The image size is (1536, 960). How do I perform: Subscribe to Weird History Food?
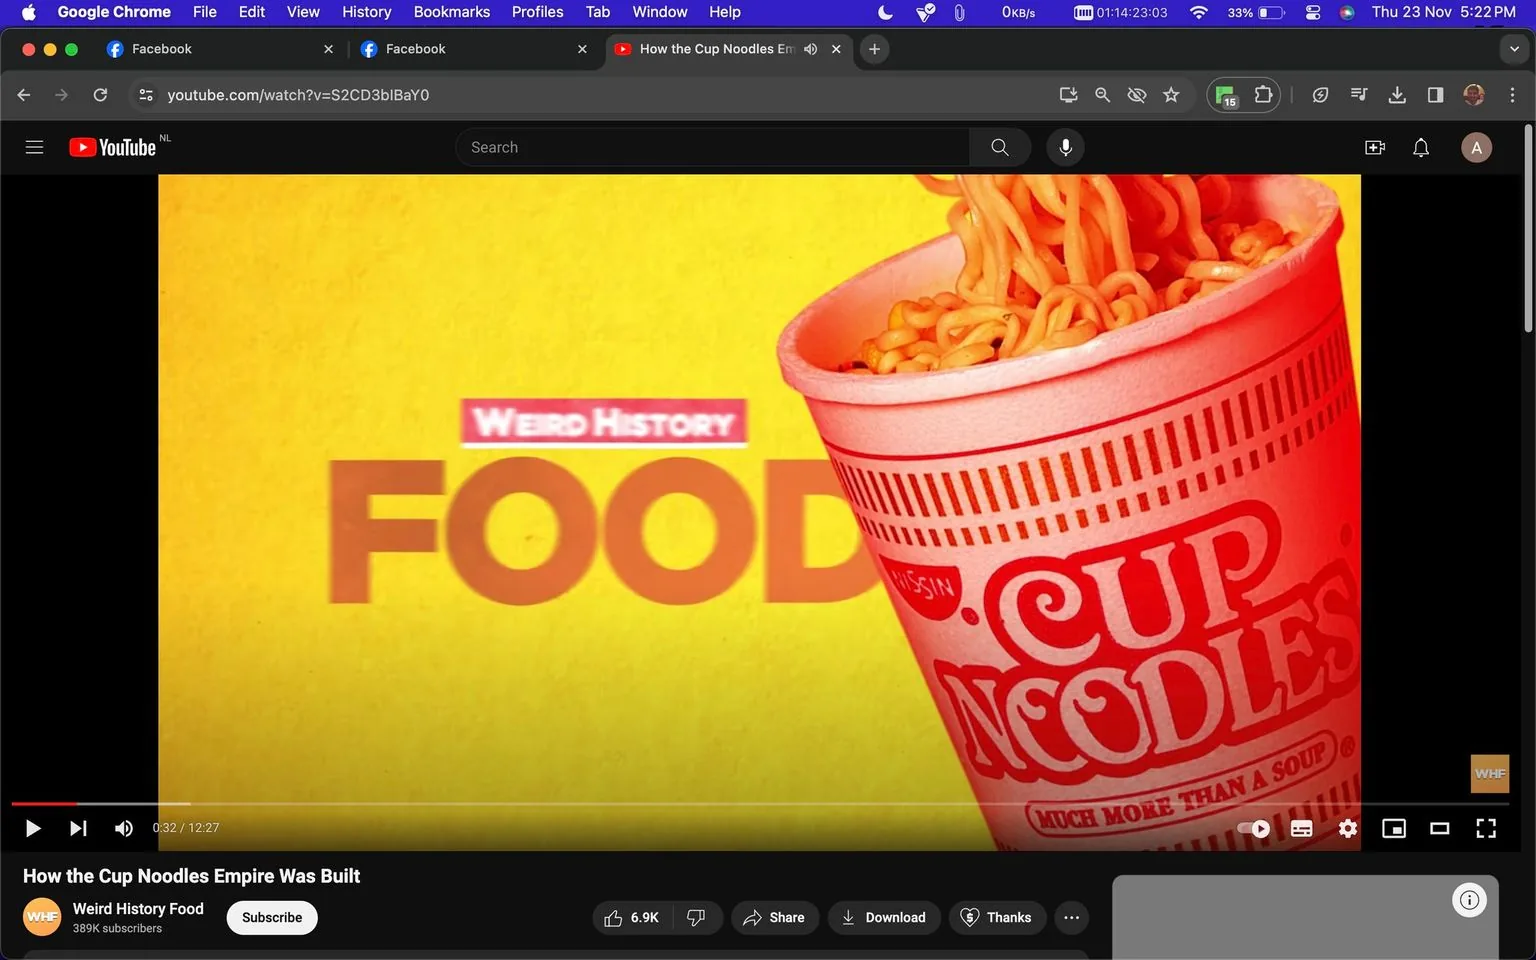point(271,917)
